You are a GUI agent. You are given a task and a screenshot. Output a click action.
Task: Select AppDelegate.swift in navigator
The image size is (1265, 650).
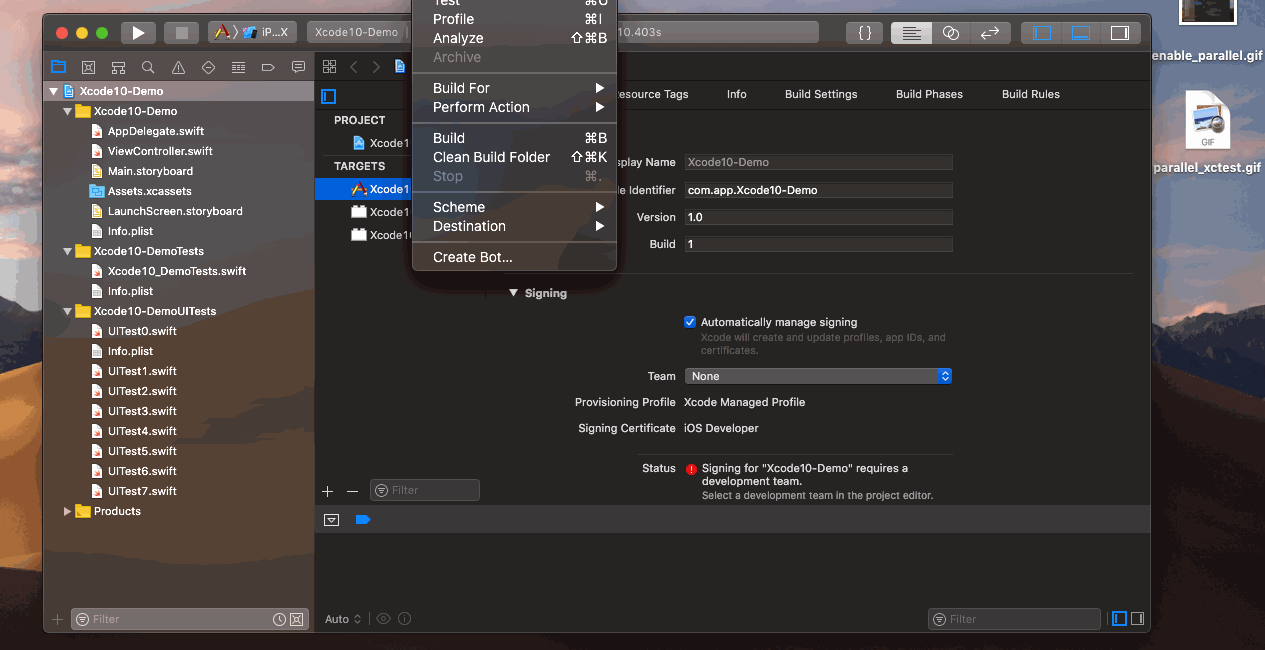[155, 131]
